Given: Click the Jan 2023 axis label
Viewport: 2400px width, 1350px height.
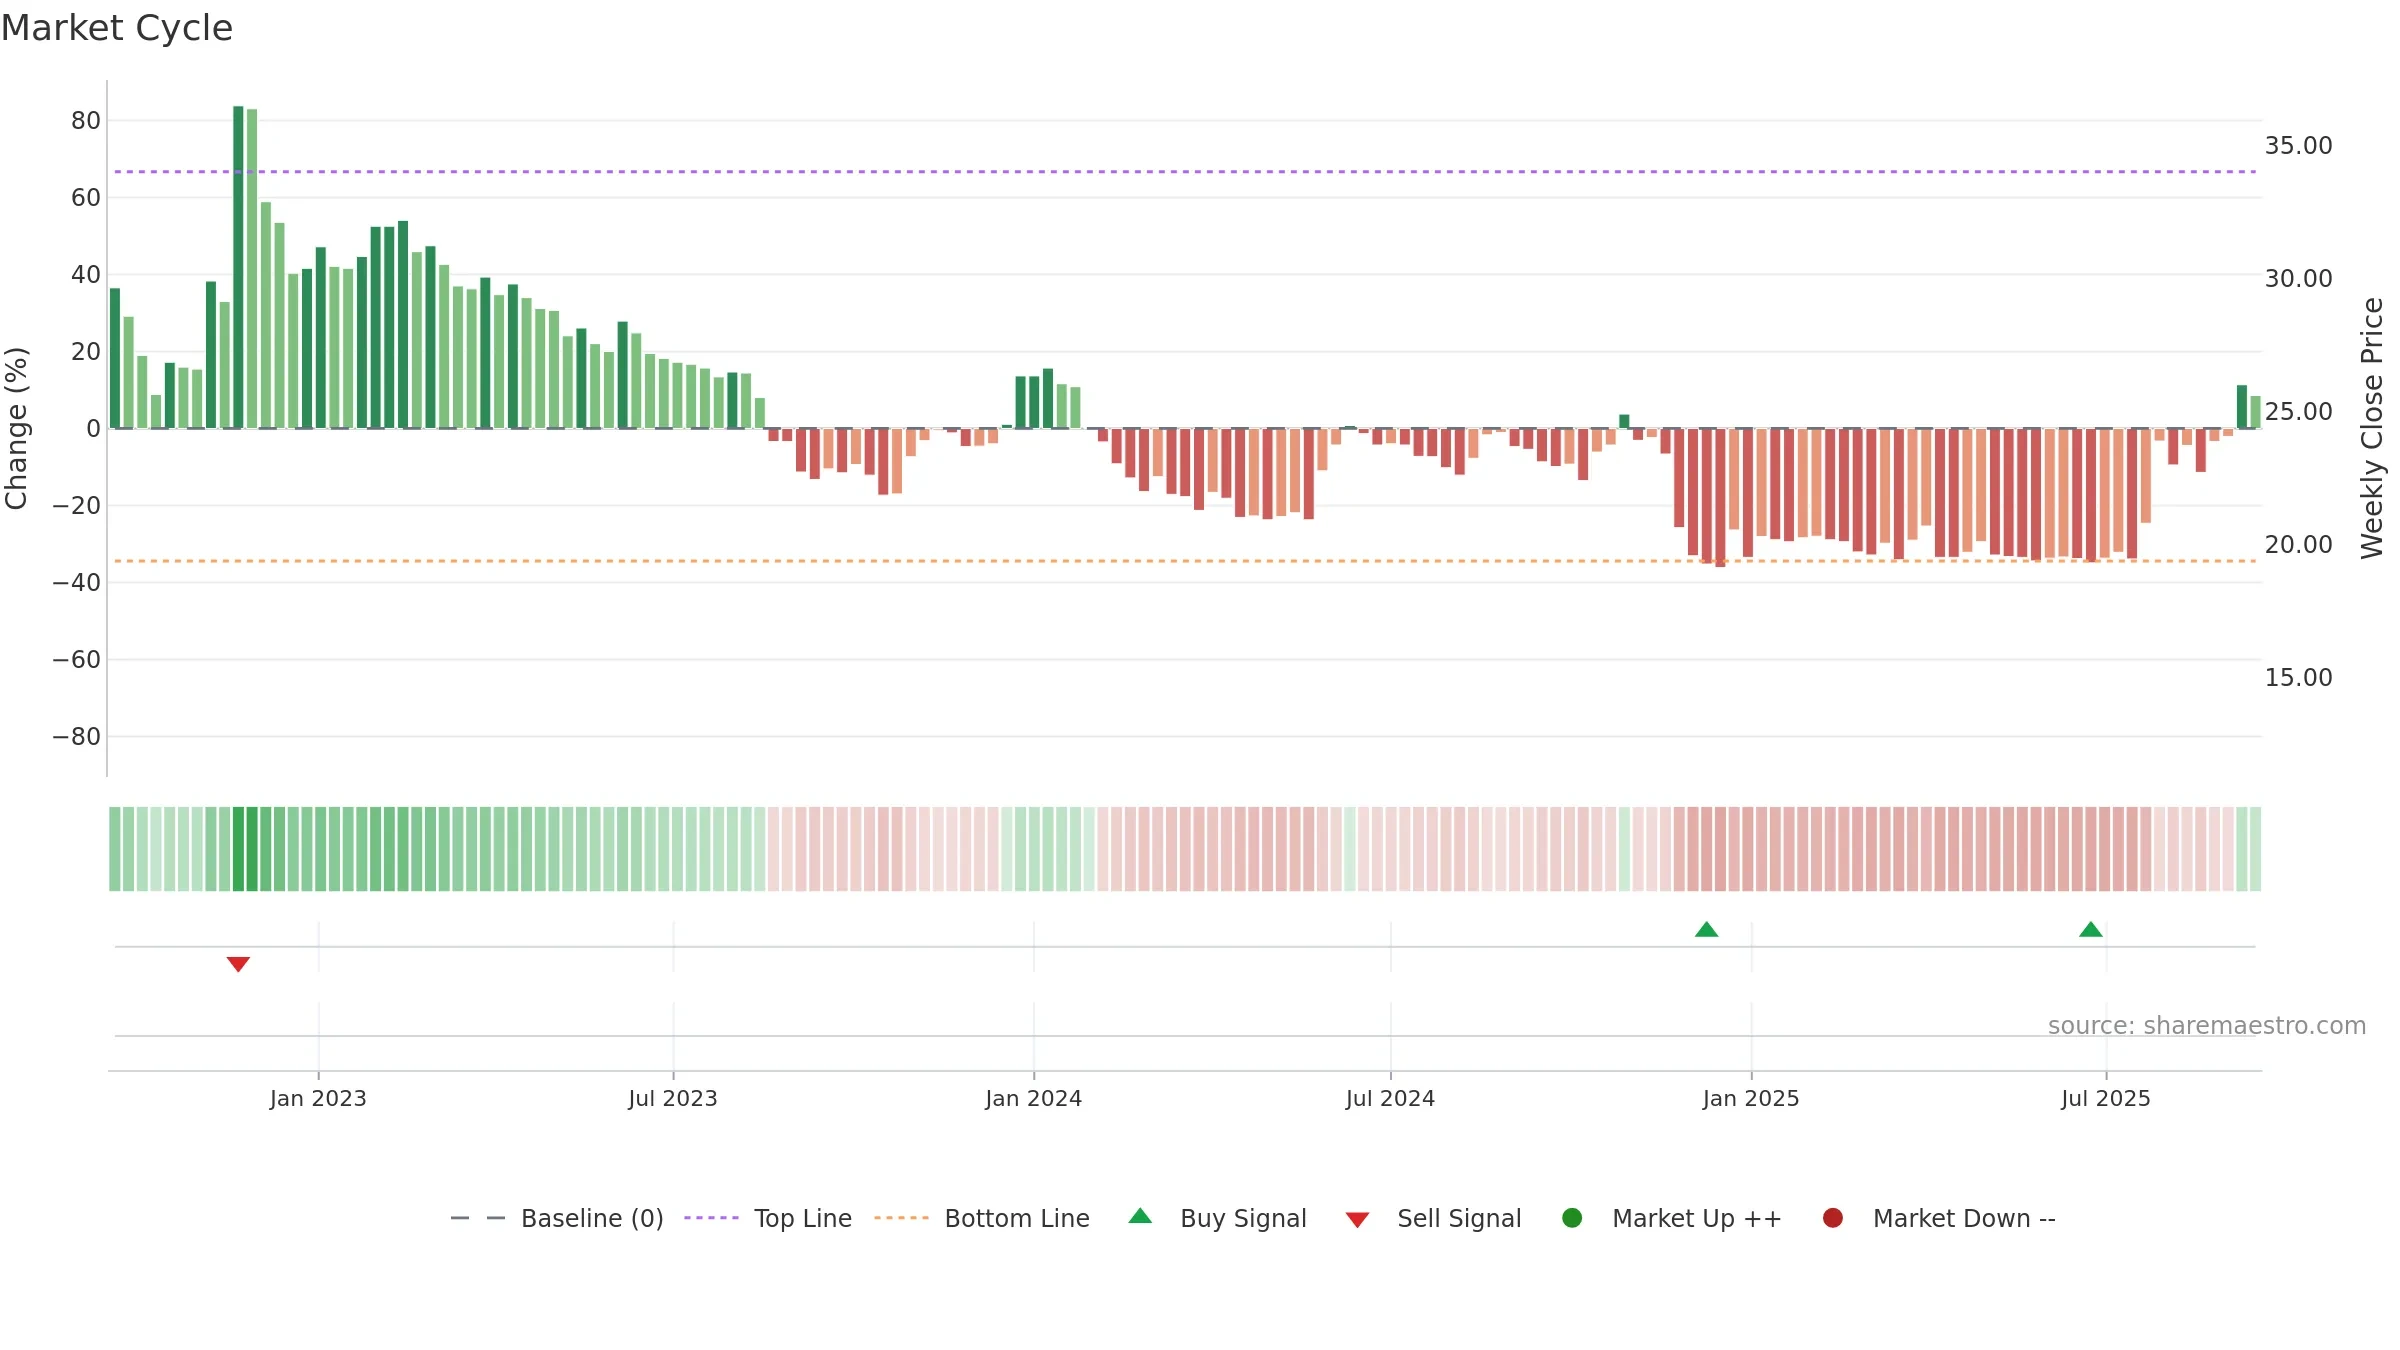Looking at the screenshot, I should point(318,1099).
